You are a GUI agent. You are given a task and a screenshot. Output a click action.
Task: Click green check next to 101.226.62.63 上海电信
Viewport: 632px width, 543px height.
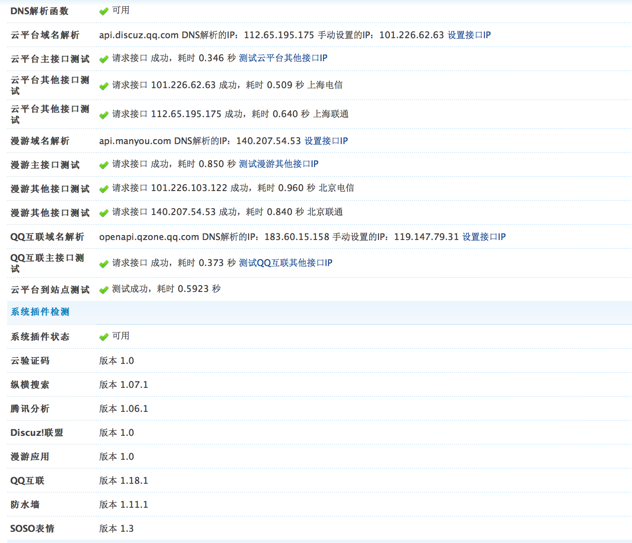coord(104,86)
